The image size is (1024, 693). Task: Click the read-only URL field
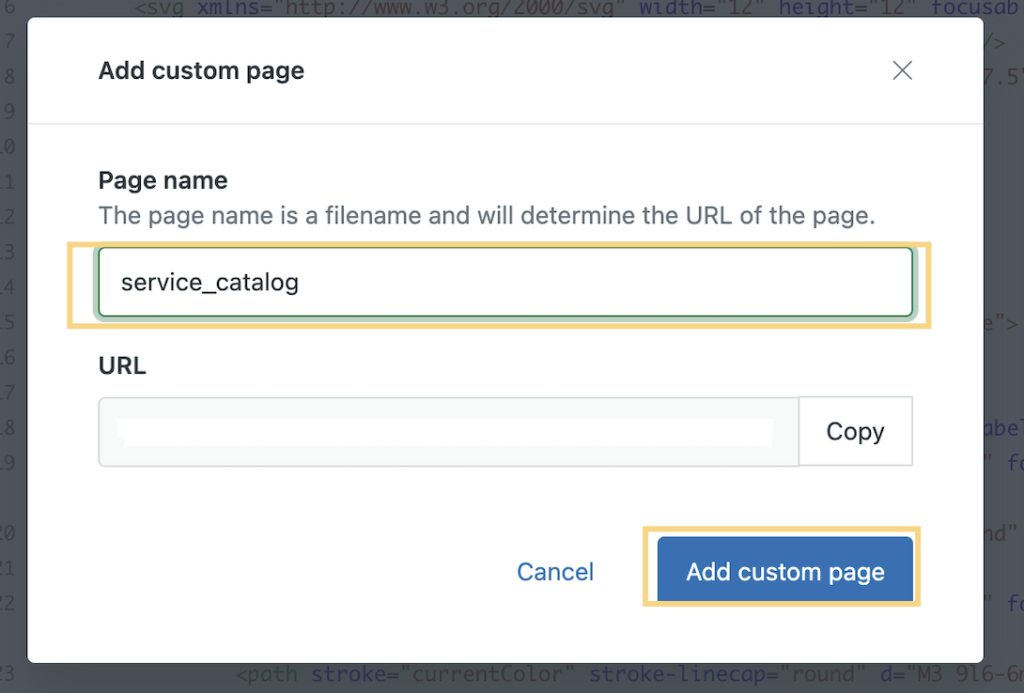[449, 432]
